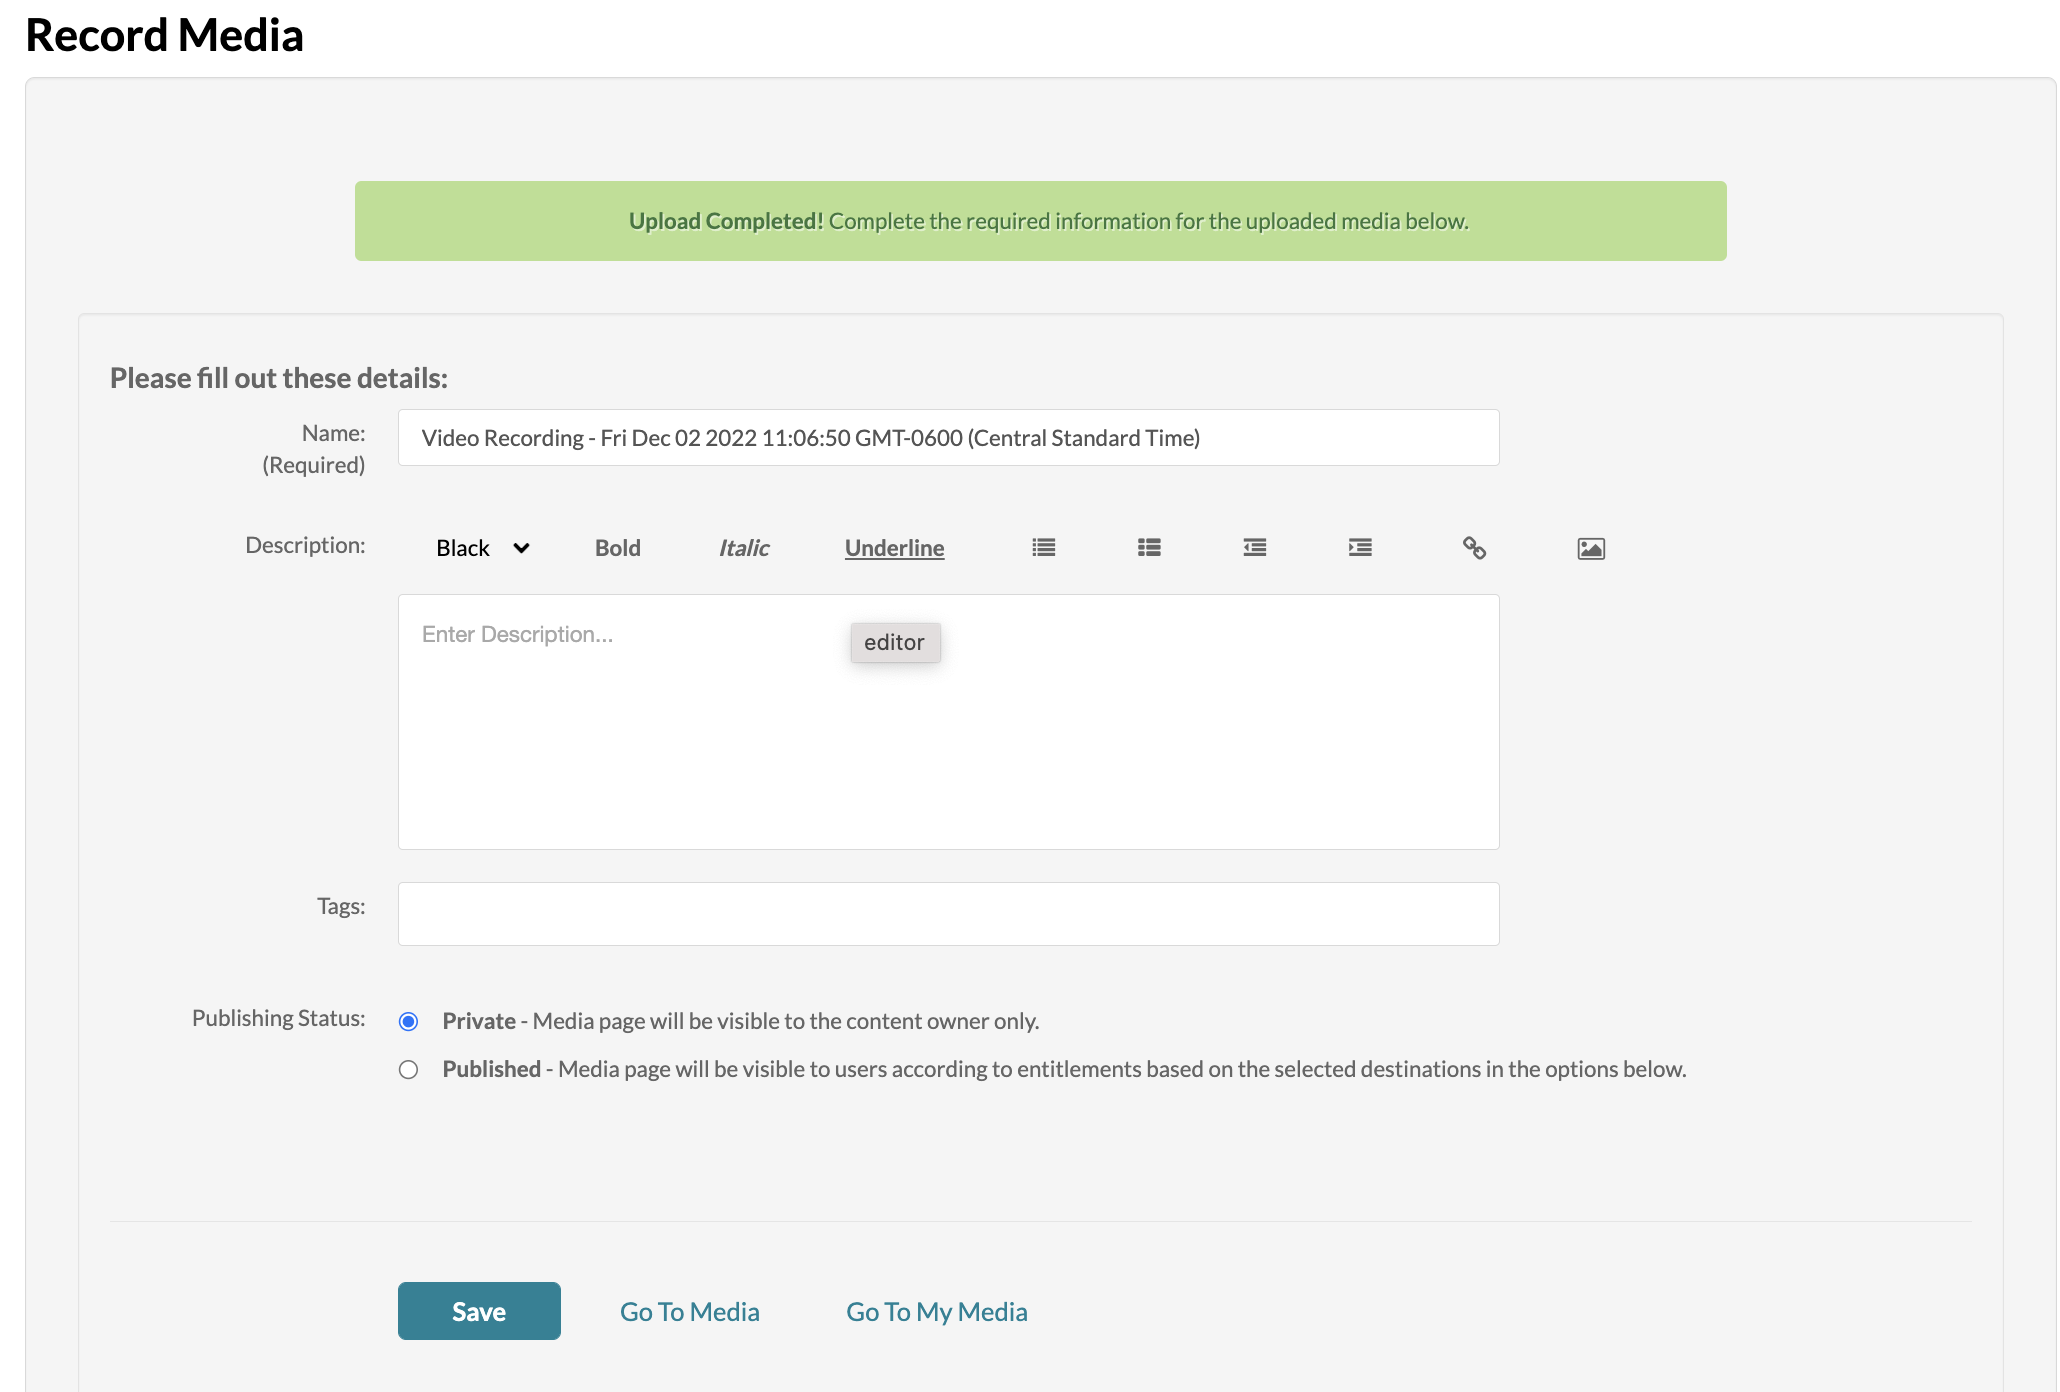The height and width of the screenshot is (1392, 2060).
Task: Toggle Italic formatting in description toolbar
Action: tap(743, 548)
